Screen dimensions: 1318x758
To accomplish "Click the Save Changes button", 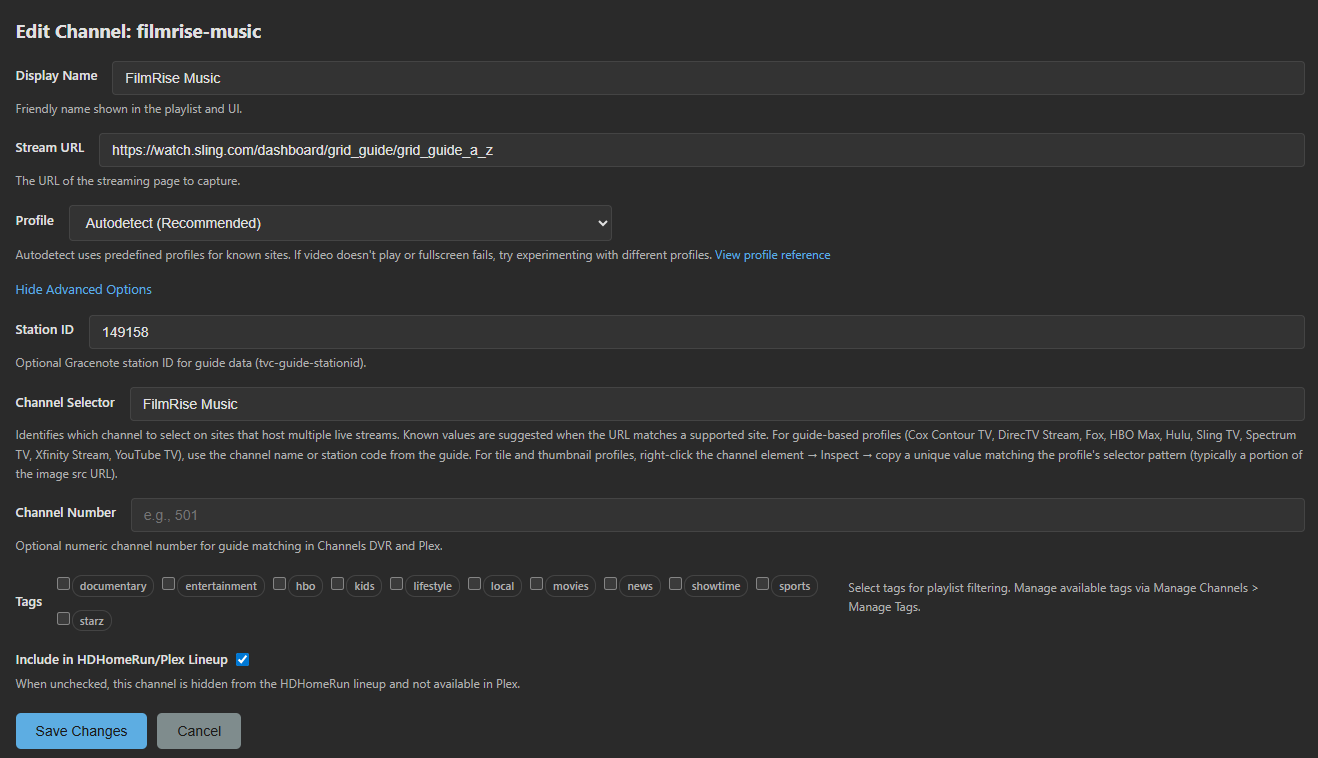I will (x=81, y=731).
